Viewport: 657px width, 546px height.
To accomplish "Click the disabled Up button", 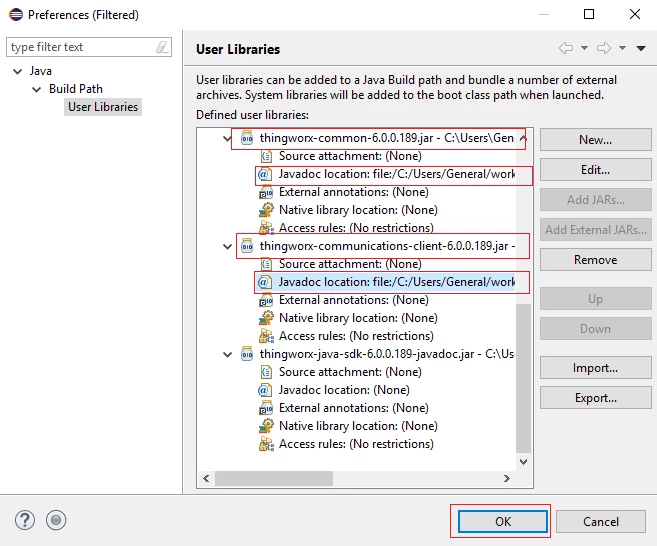I will (595, 299).
